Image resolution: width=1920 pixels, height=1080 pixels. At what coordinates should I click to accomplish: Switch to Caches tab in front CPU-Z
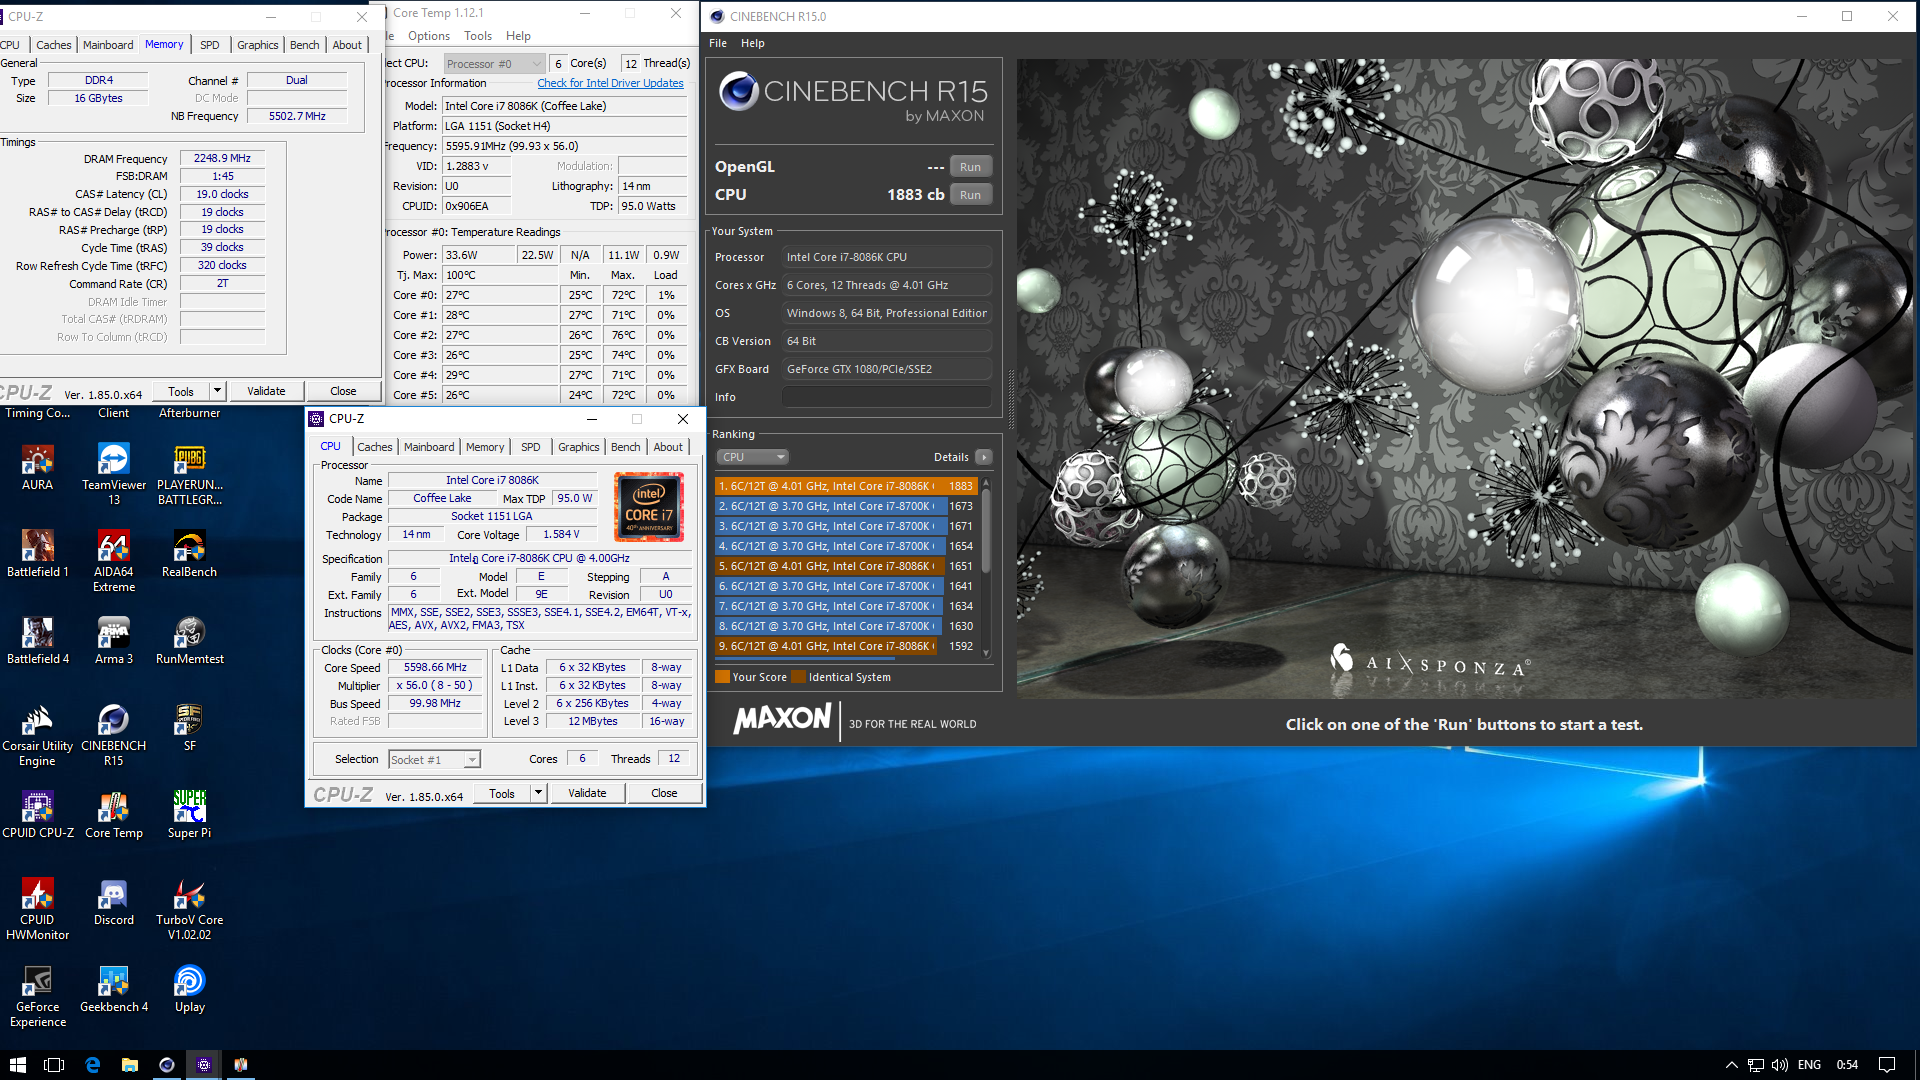point(375,447)
